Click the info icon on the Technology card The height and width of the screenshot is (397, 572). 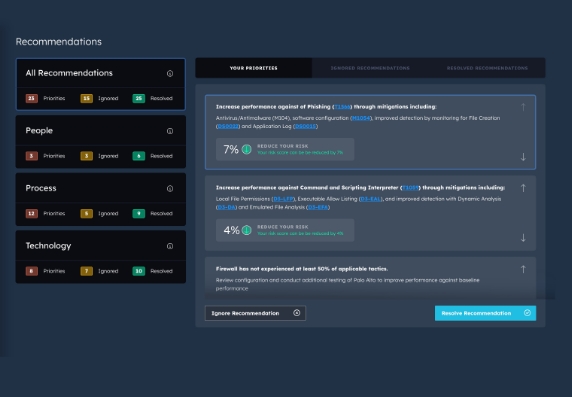[x=170, y=246]
